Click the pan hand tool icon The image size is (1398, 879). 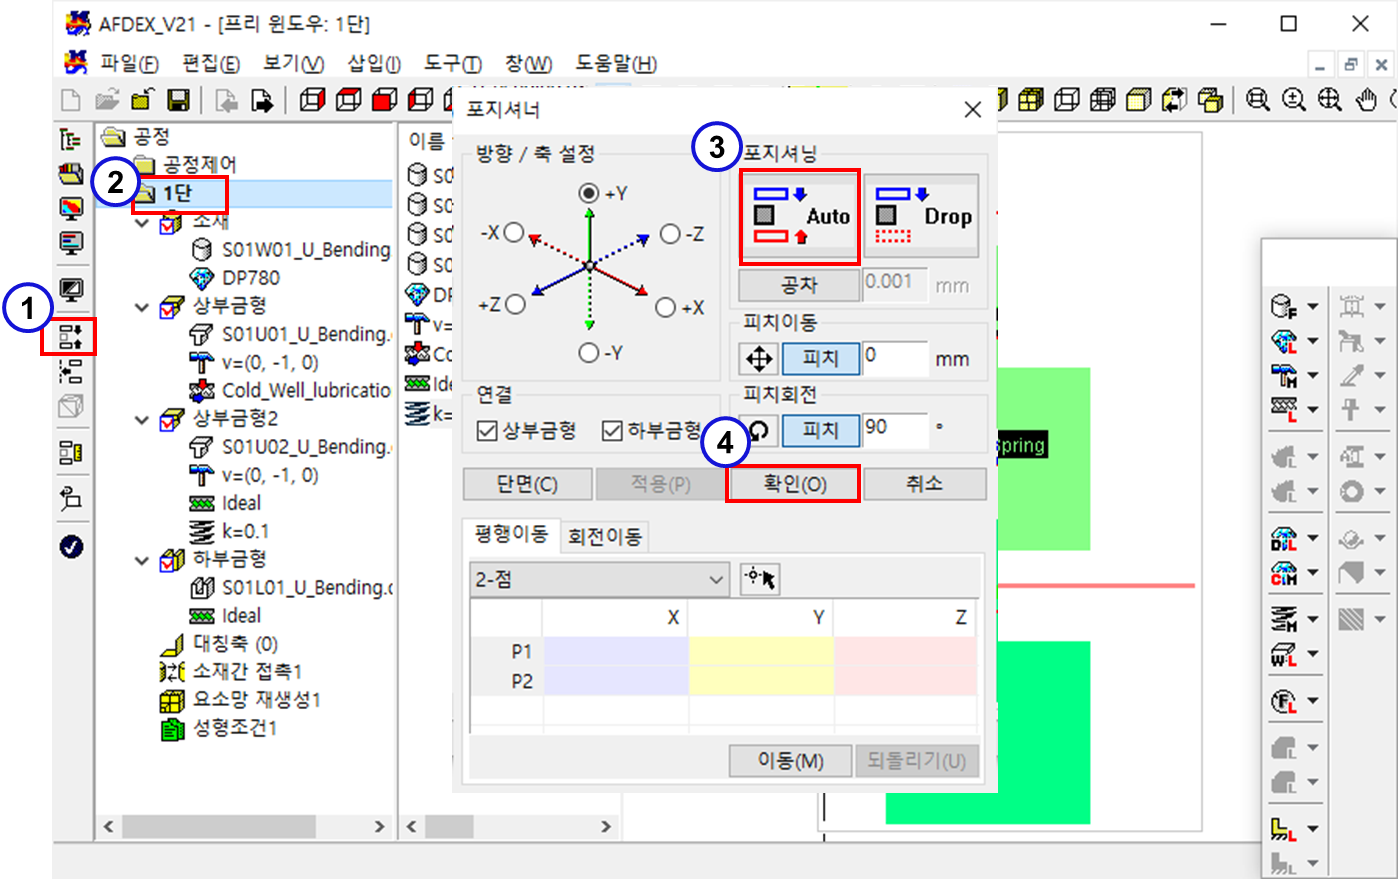[1366, 100]
